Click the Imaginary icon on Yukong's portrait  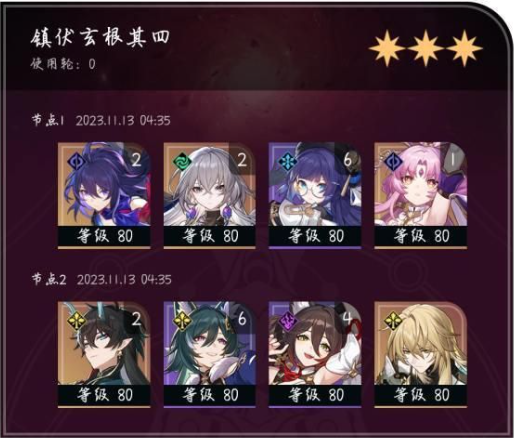tap(182, 320)
